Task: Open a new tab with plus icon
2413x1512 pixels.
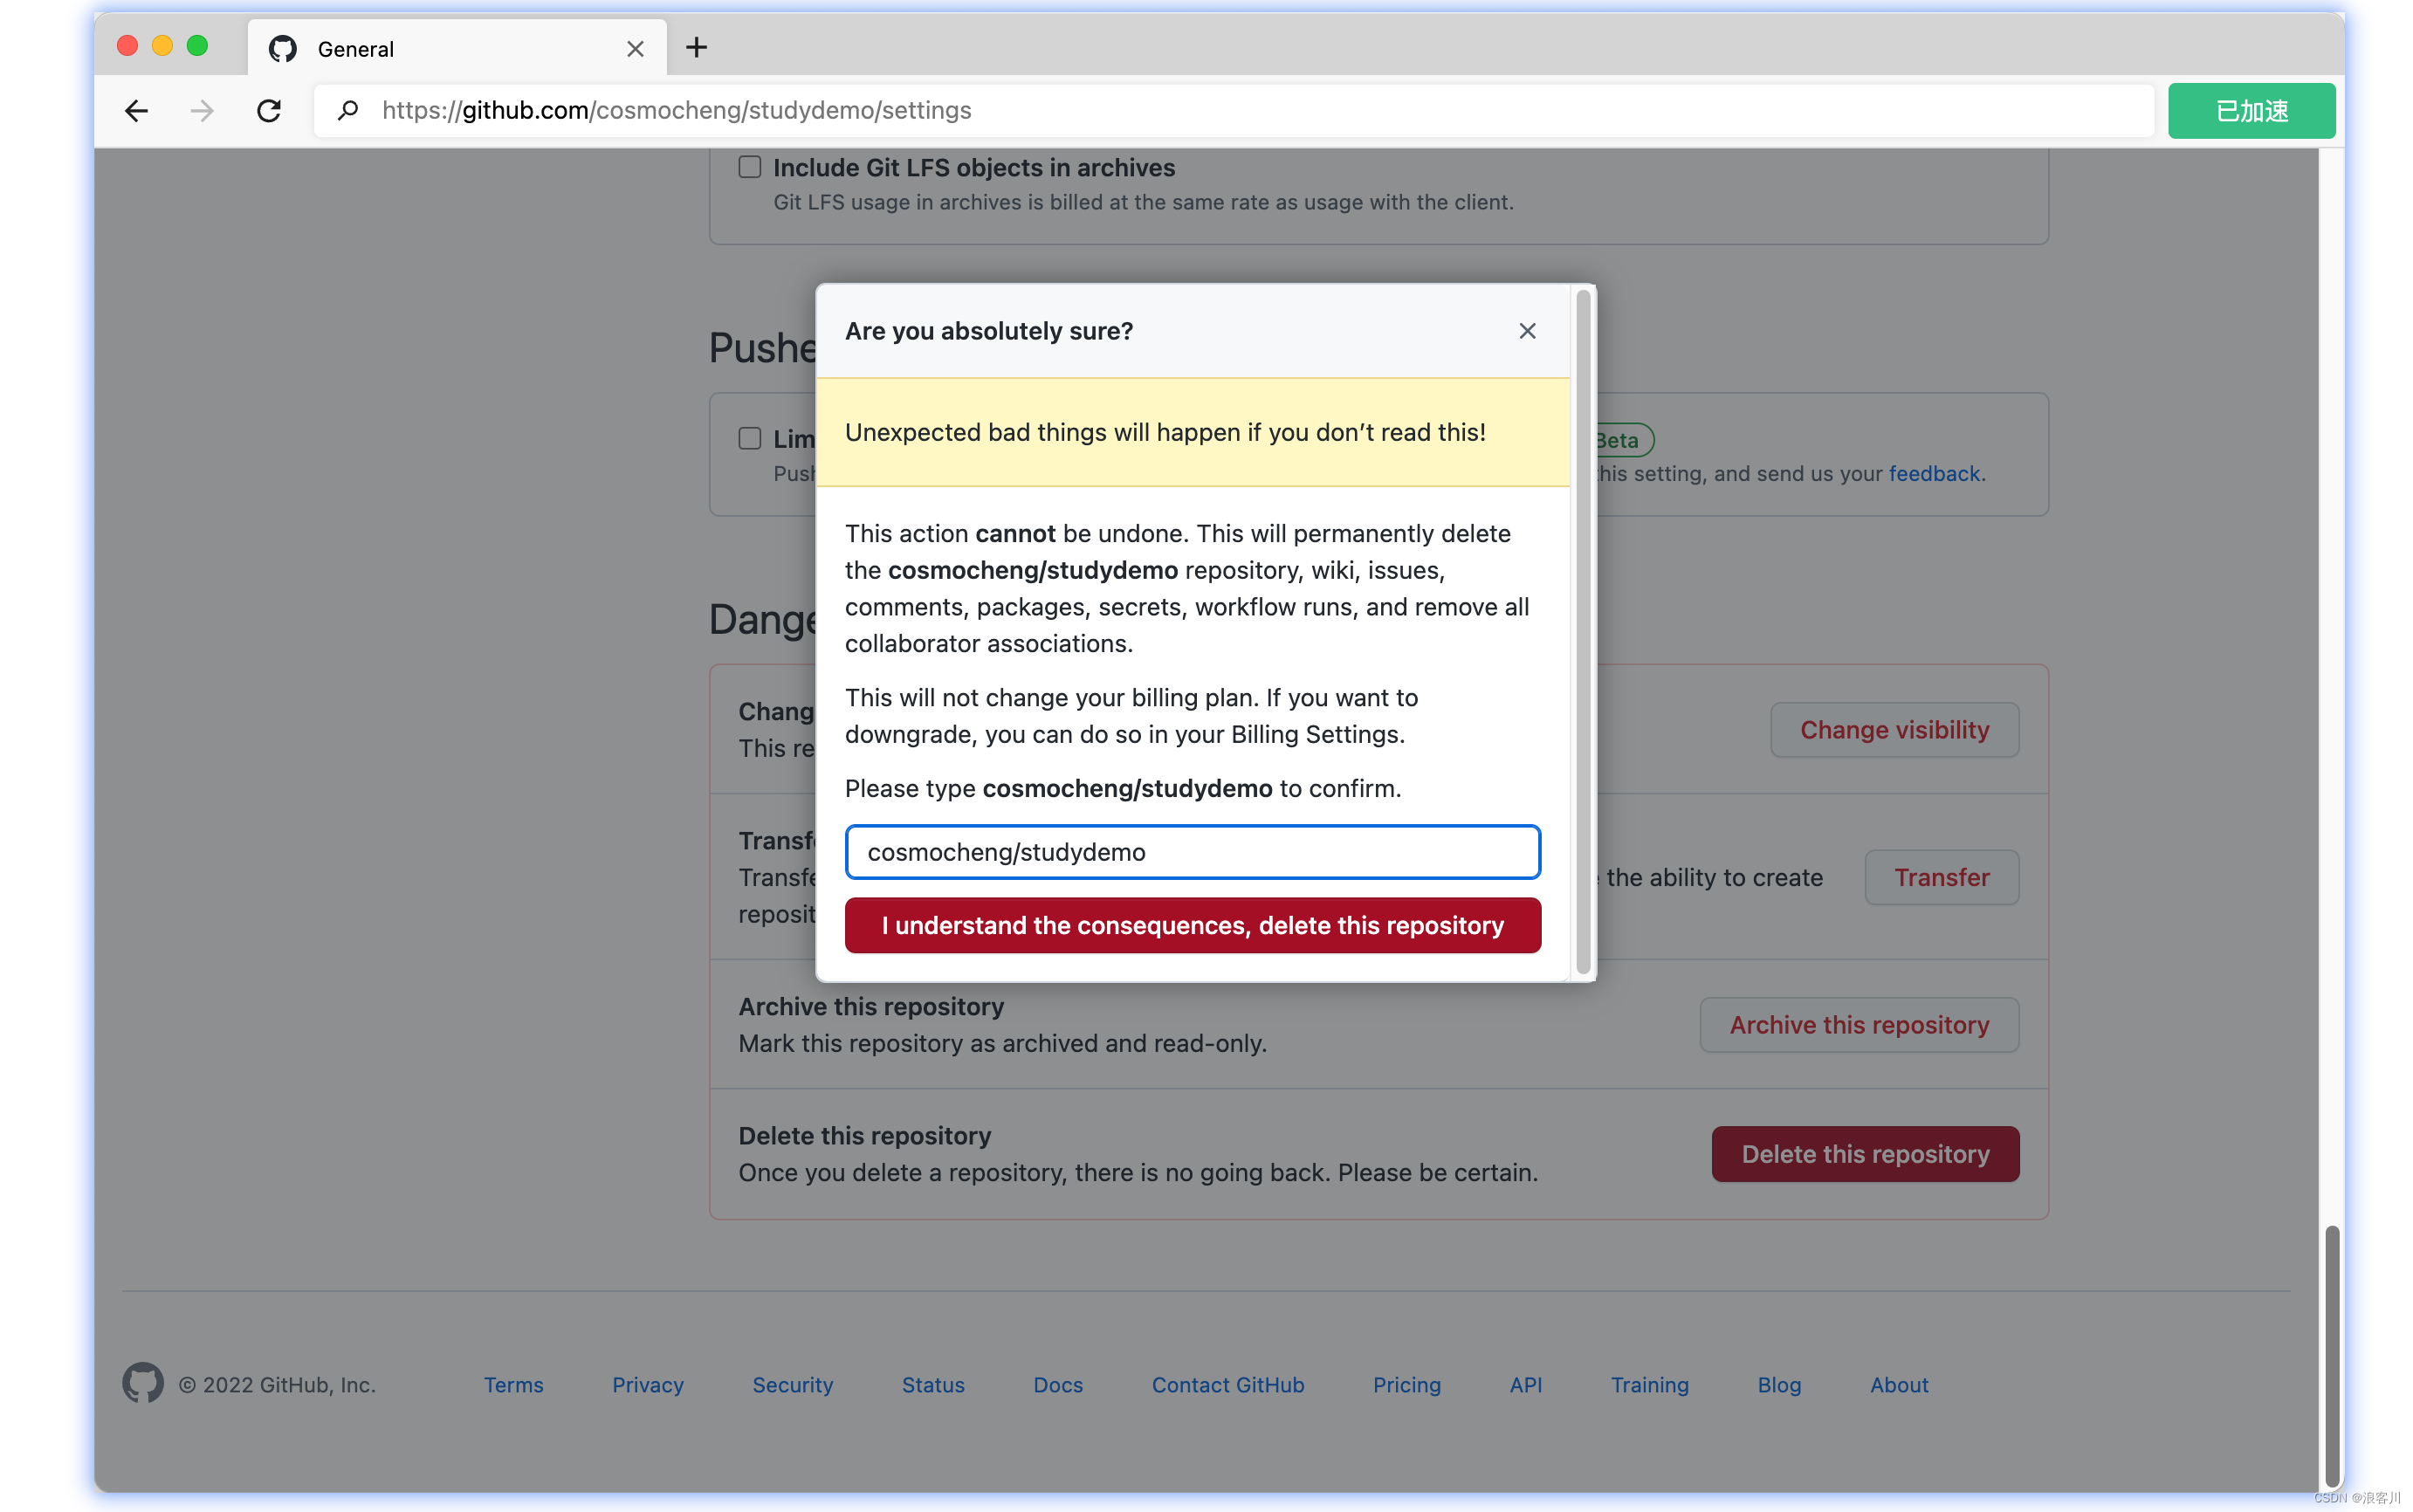Action: pyautogui.click(x=696, y=47)
